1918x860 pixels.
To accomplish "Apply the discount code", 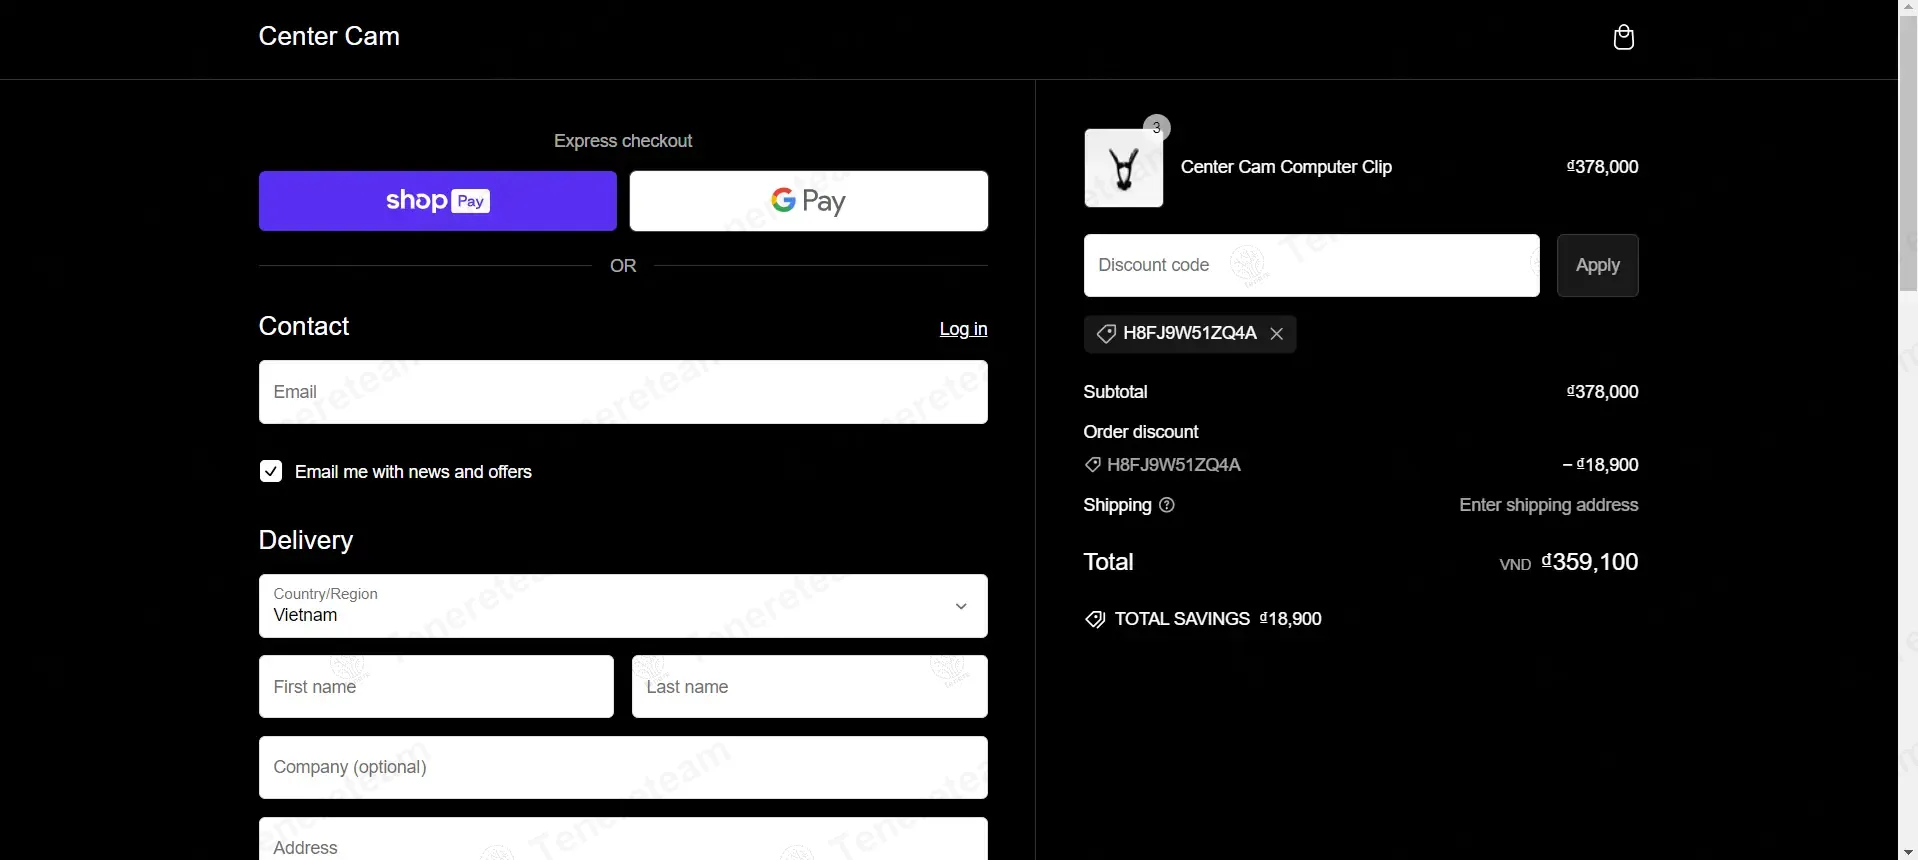I will point(1597,265).
